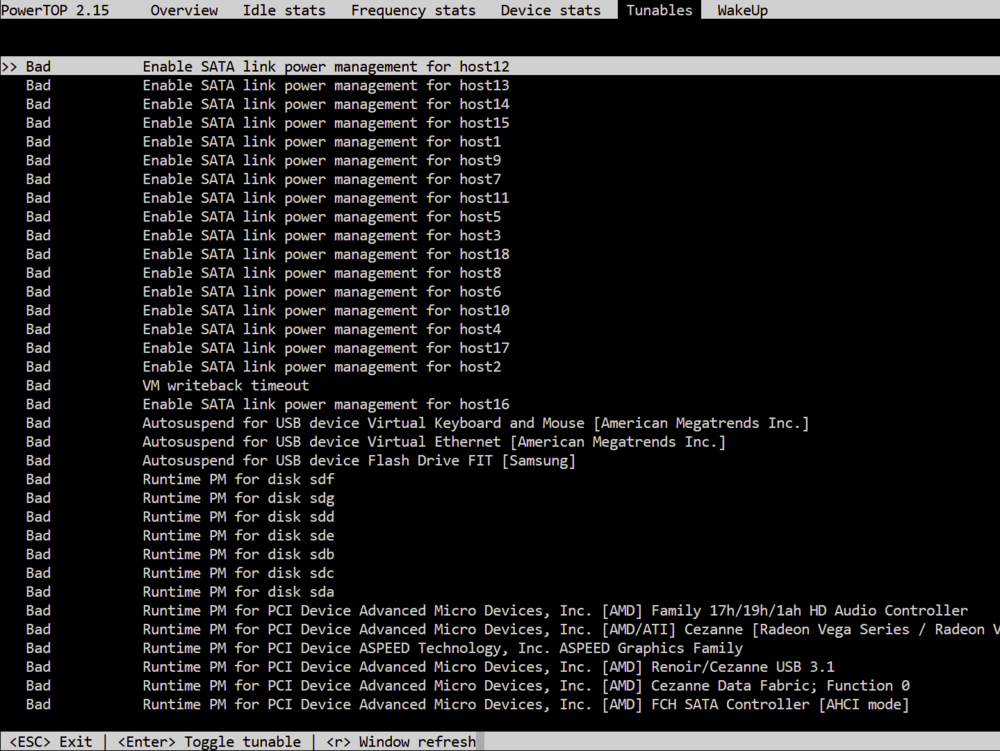
Task: Select SATA link power management for host17
Action: tap(326, 348)
